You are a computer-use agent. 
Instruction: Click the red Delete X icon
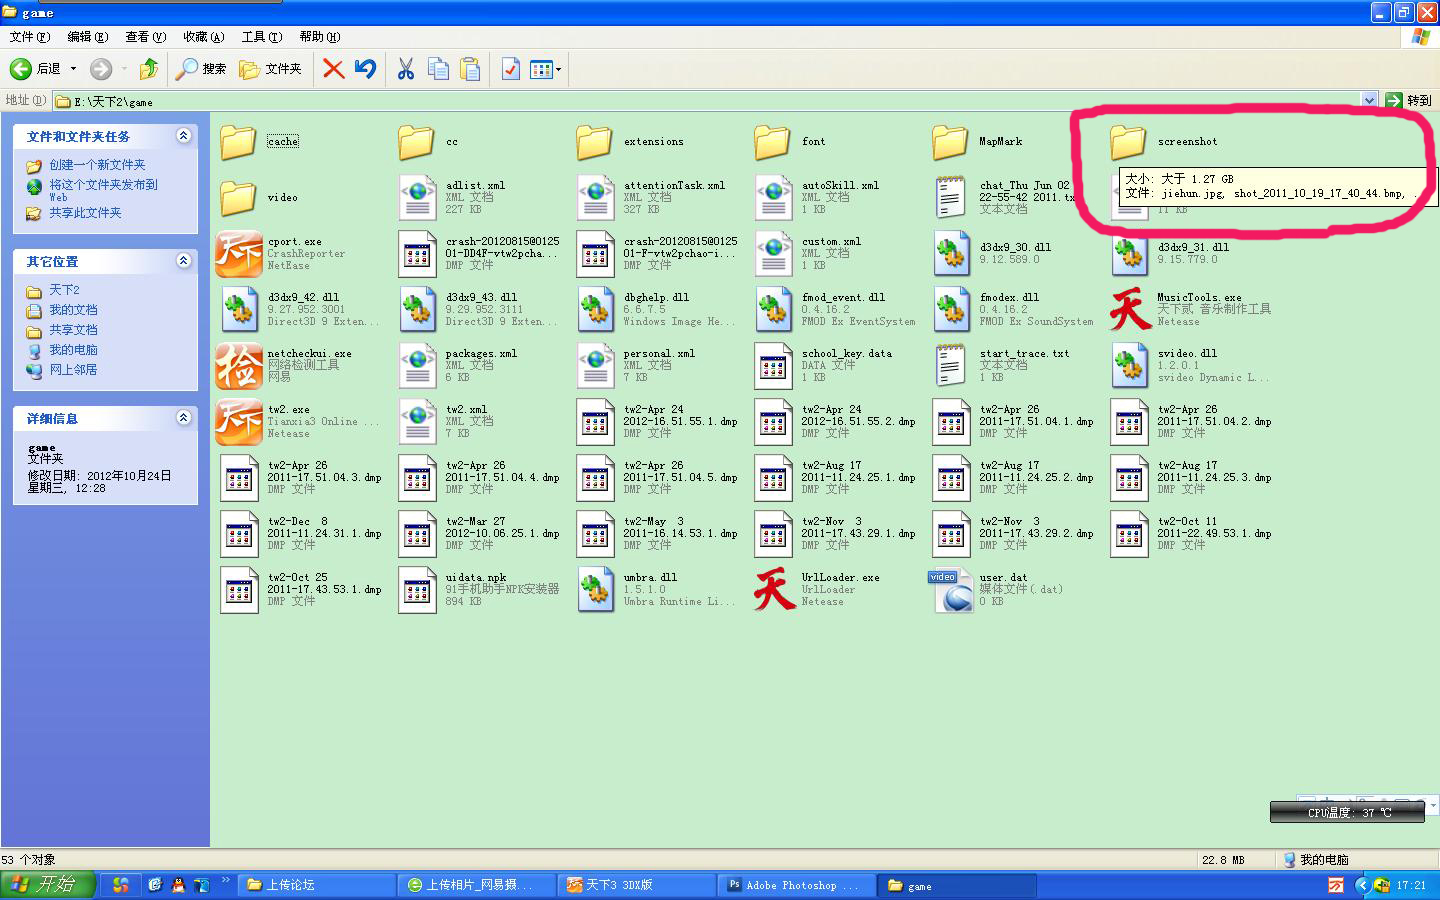(x=334, y=69)
